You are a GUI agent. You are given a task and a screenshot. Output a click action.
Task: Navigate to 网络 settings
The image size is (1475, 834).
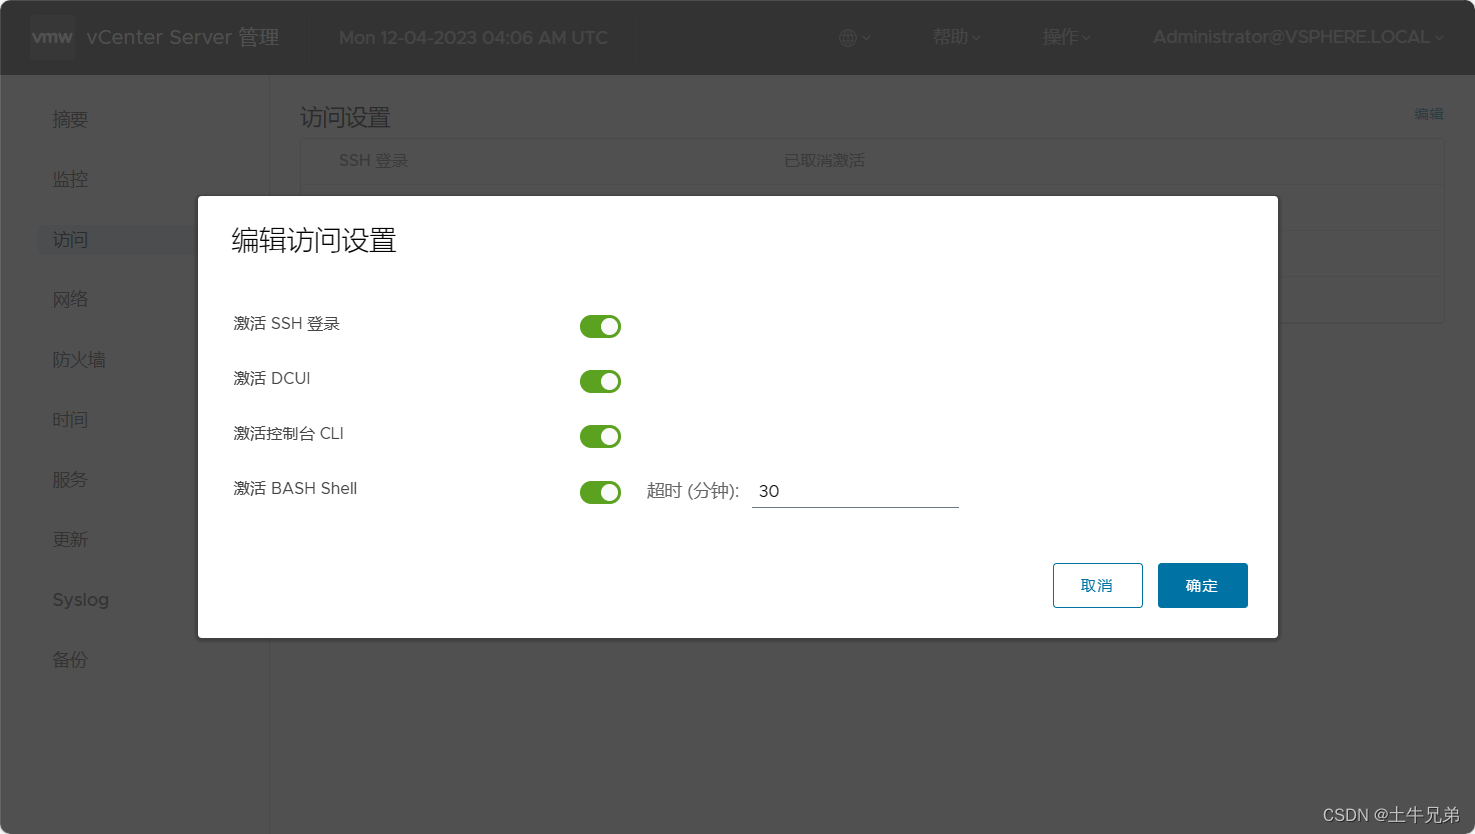pyautogui.click(x=69, y=299)
